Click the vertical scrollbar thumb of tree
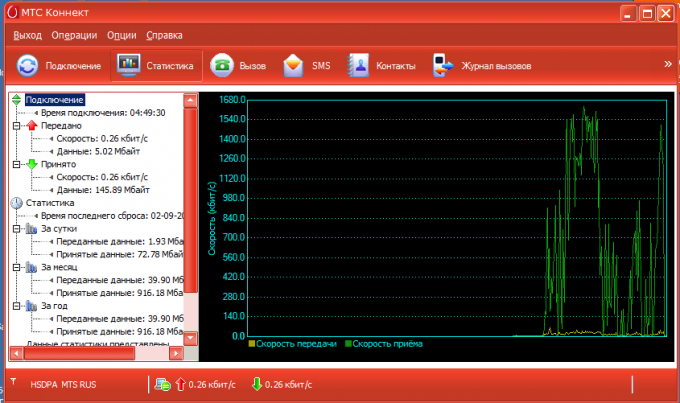 (x=191, y=200)
